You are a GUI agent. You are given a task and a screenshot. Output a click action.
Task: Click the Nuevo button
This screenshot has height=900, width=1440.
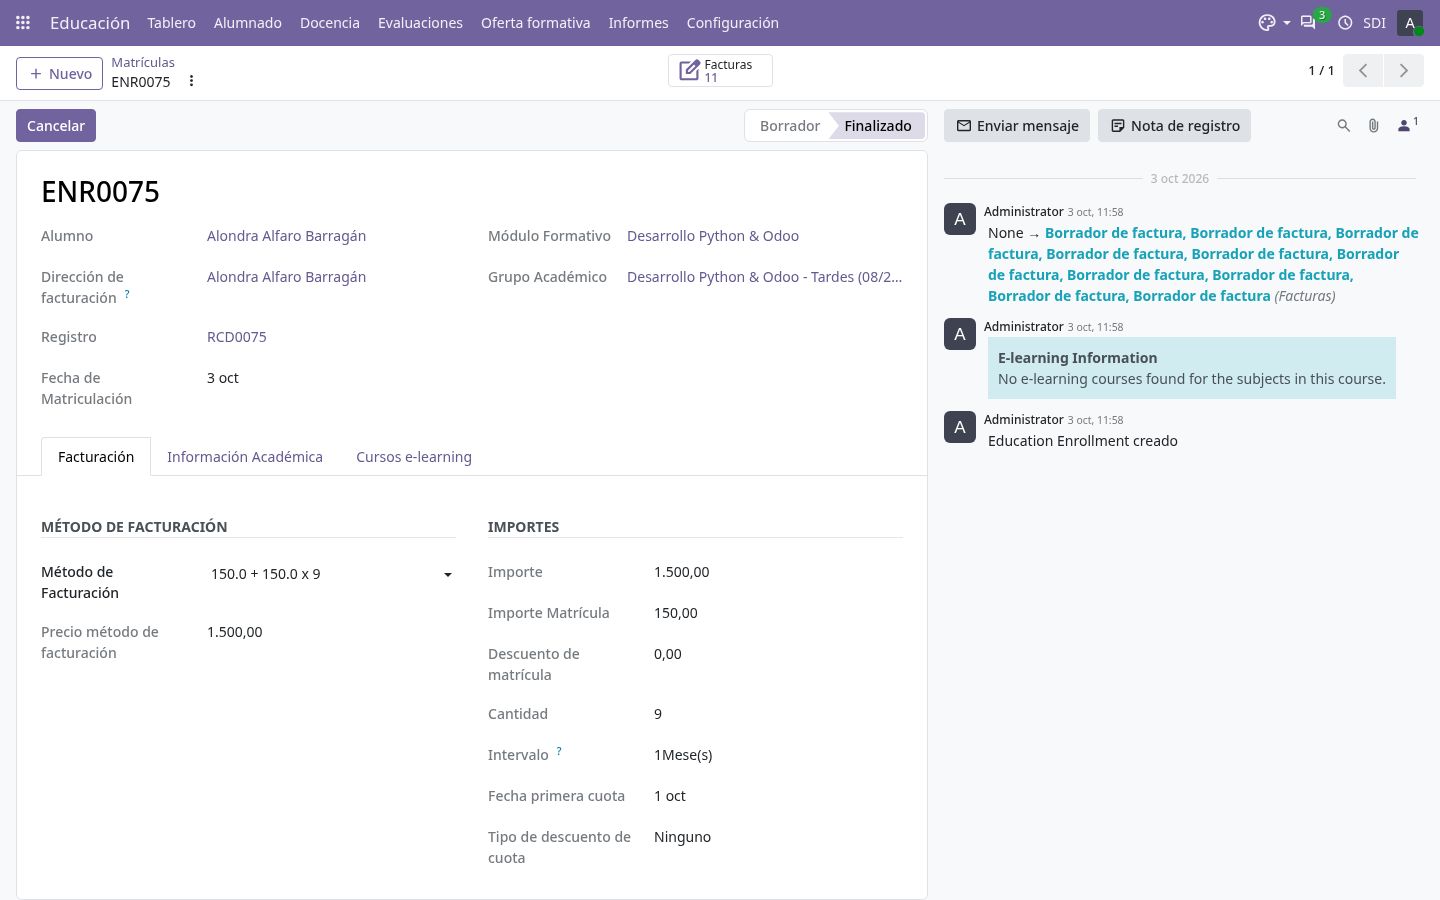(59, 73)
